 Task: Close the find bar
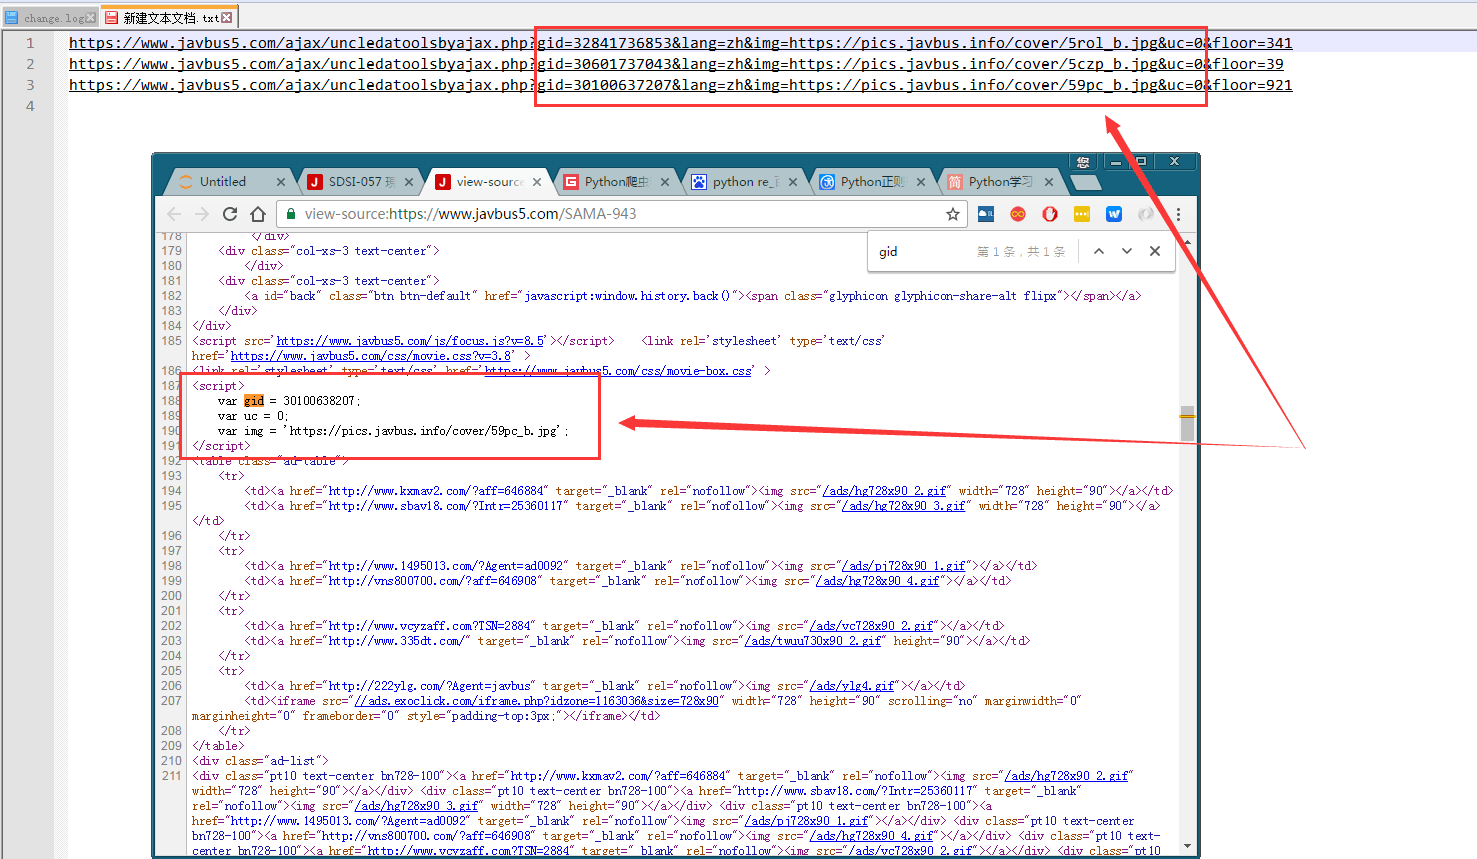1155,251
